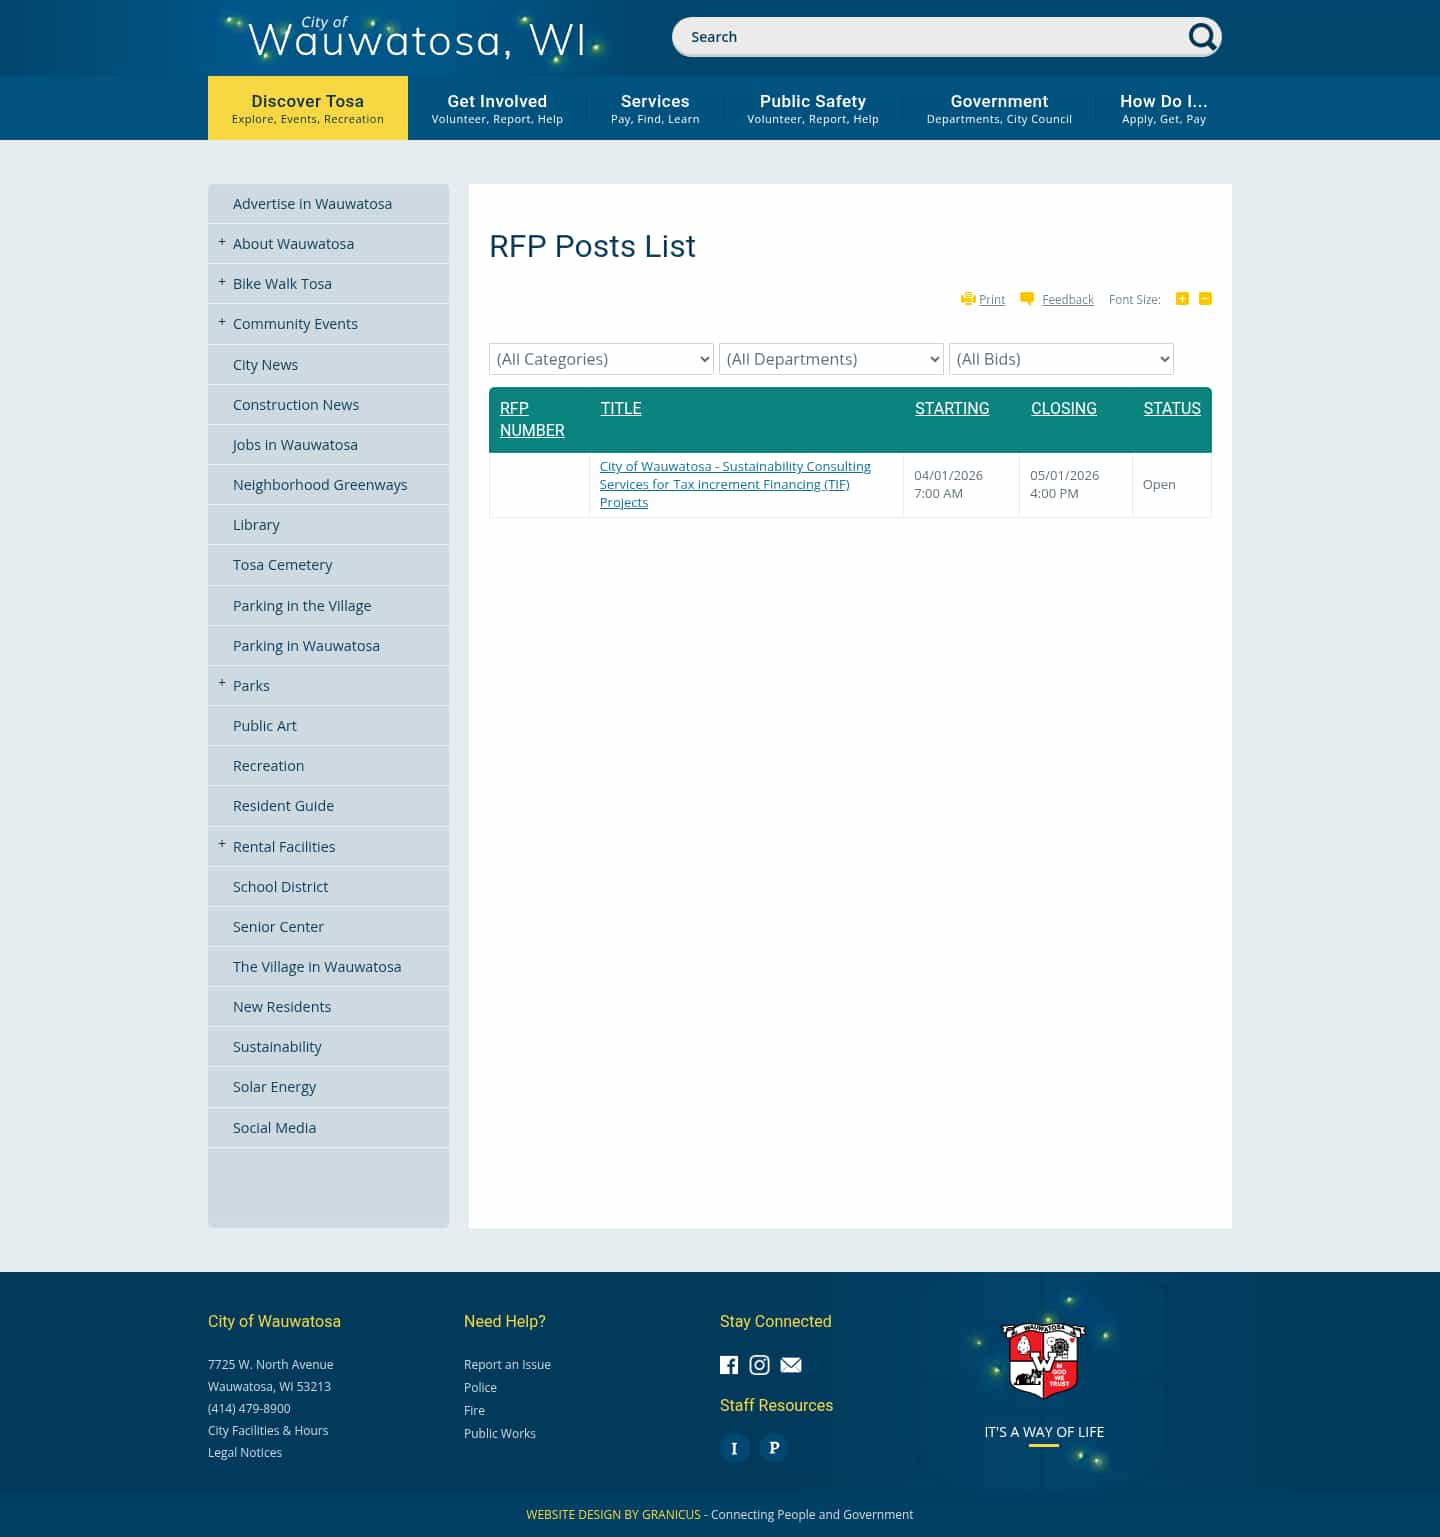
Task: Open the Government navigation menu
Action: (999, 107)
